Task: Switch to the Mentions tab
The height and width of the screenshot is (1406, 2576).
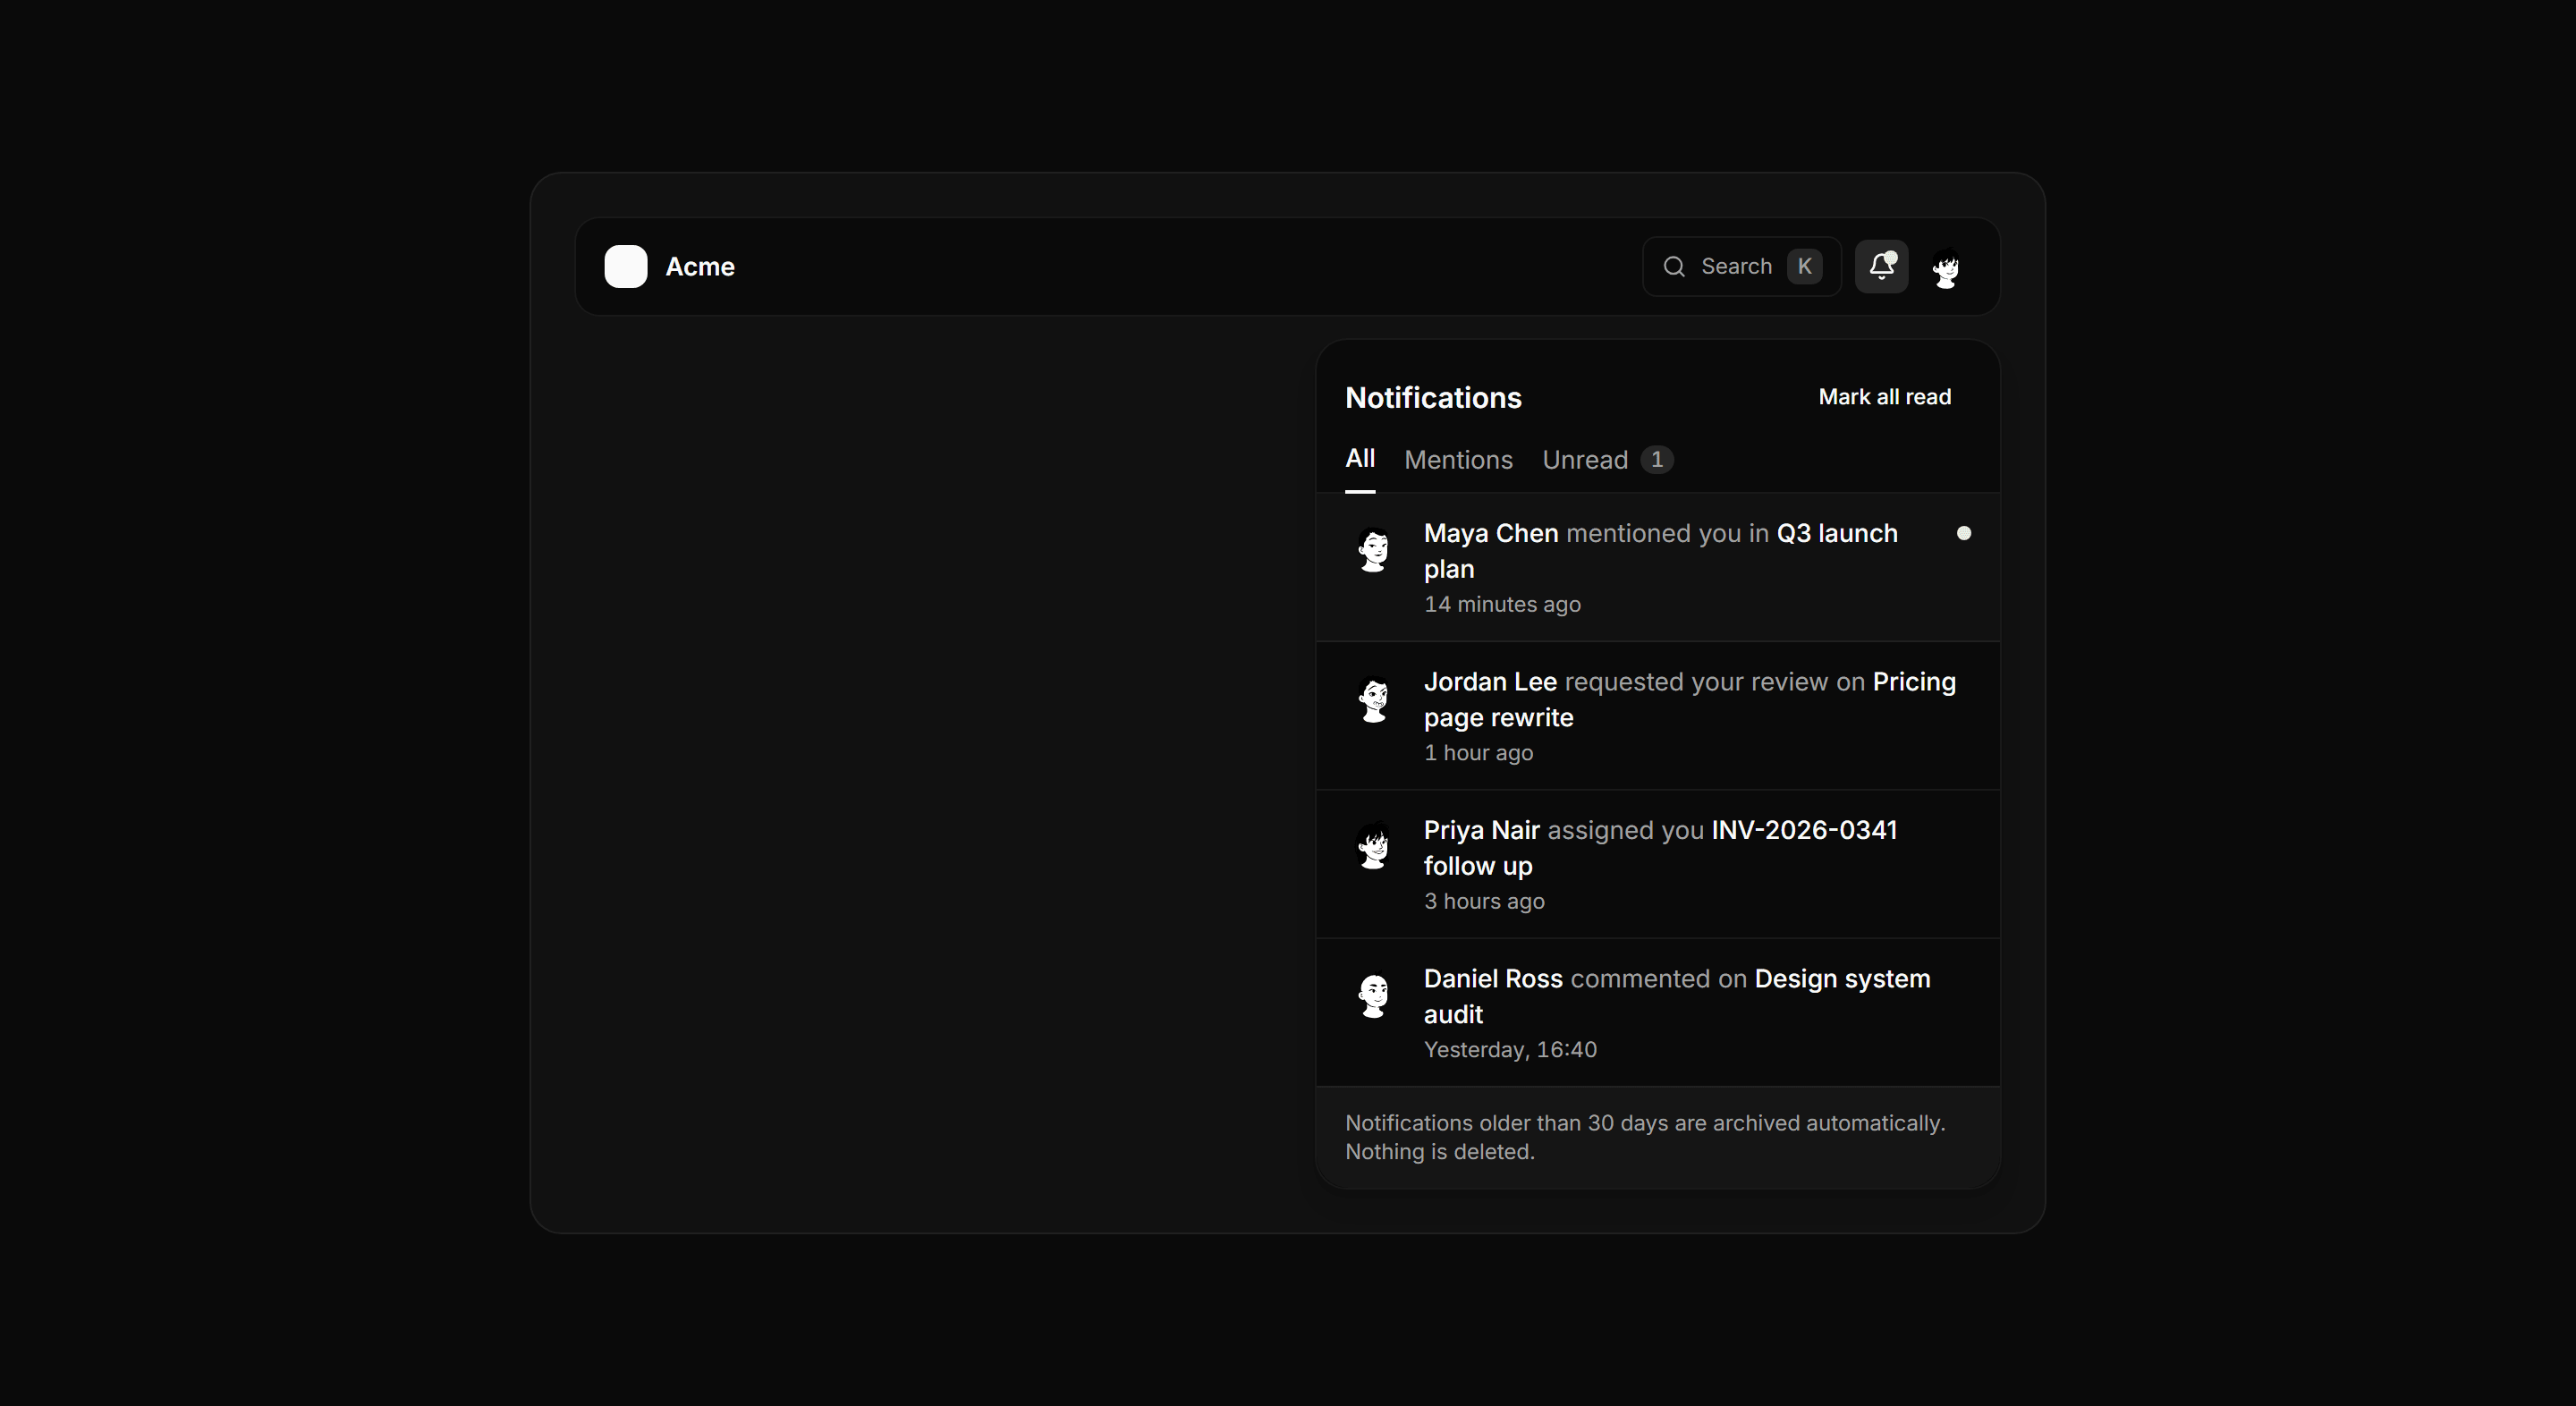Action: click(1458, 460)
